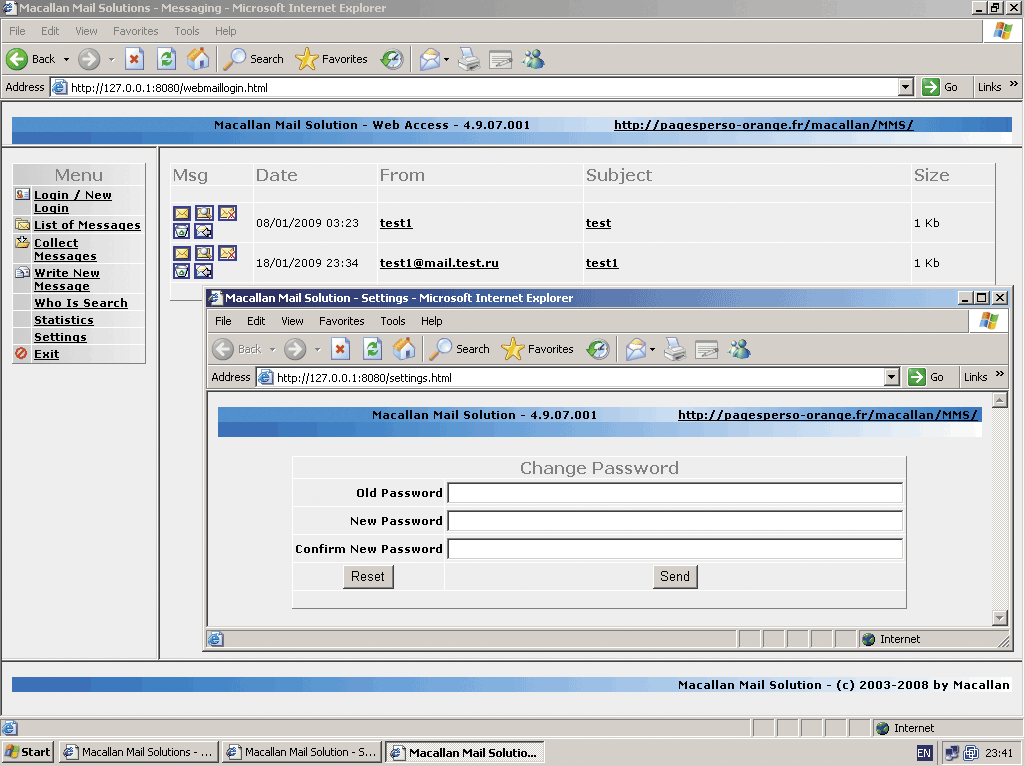Image resolution: width=1025 pixels, height=766 pixels.
Task: Click the Print icon in Settings window toolbar
Action: (x=675, y=349)
